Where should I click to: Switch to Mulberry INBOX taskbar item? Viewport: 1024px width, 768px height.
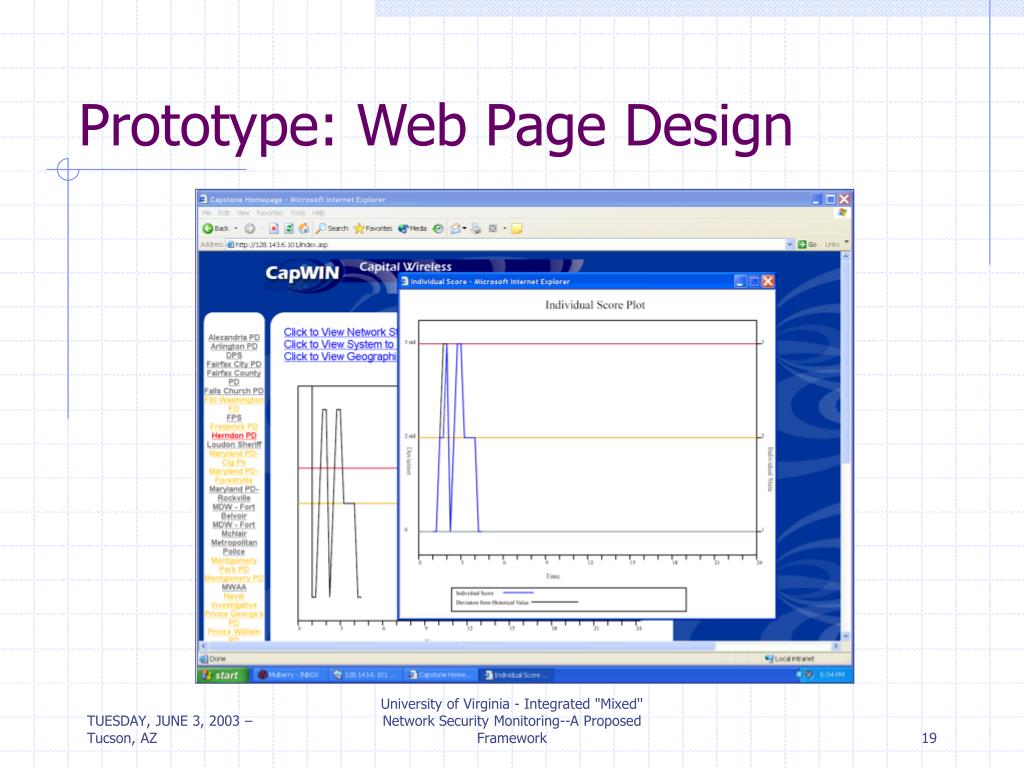click(289, 675)
